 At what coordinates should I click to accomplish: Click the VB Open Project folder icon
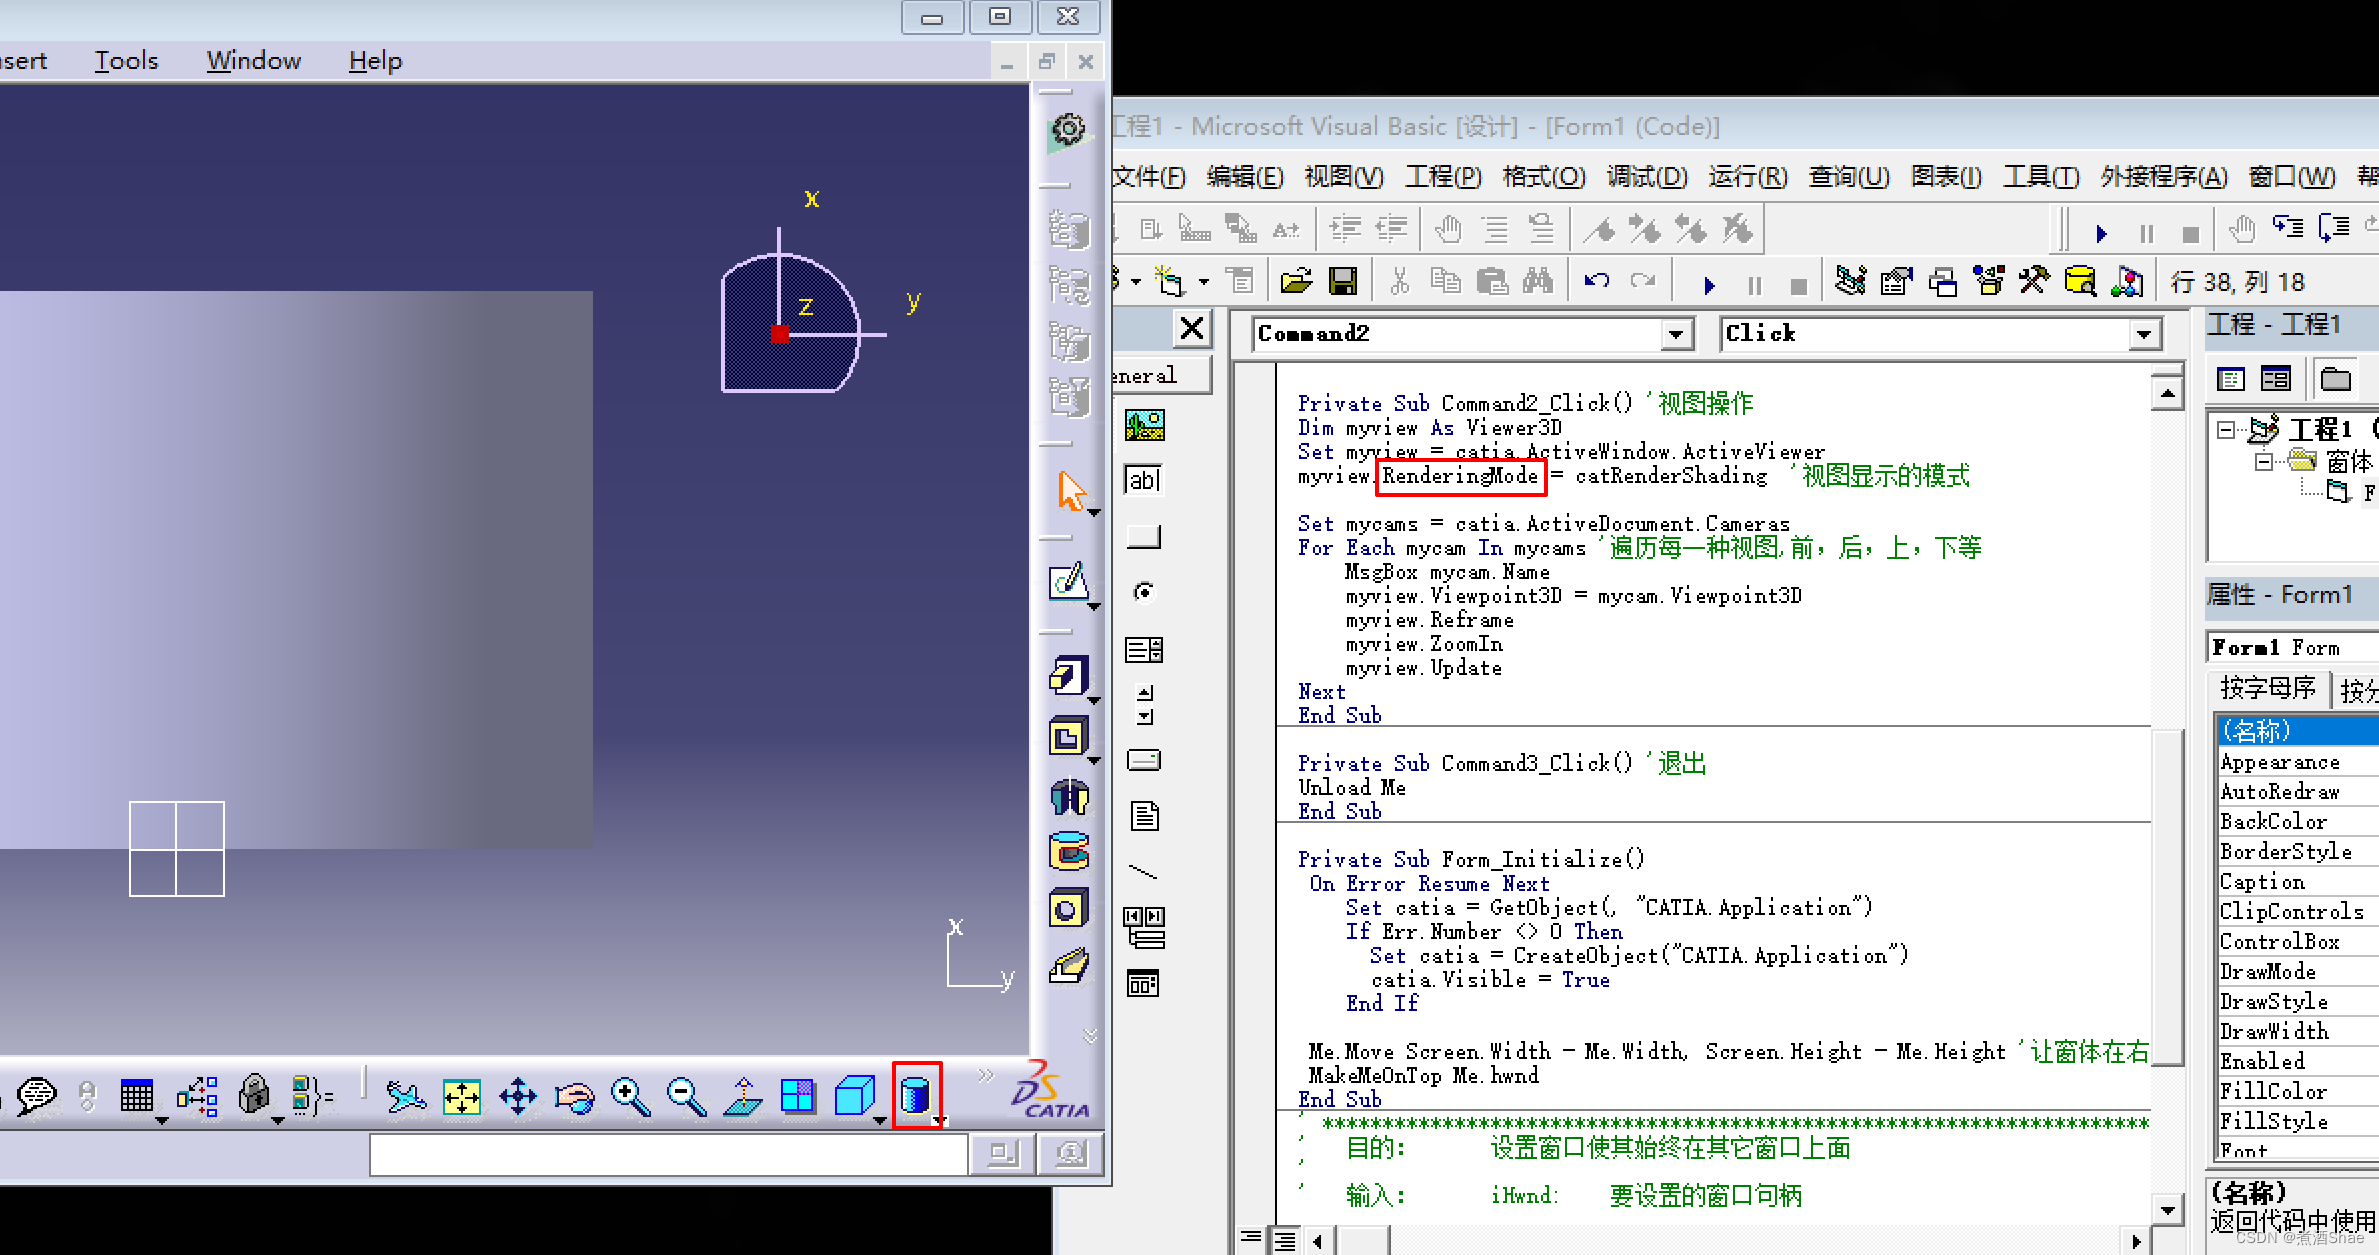tap(1296, 282)
